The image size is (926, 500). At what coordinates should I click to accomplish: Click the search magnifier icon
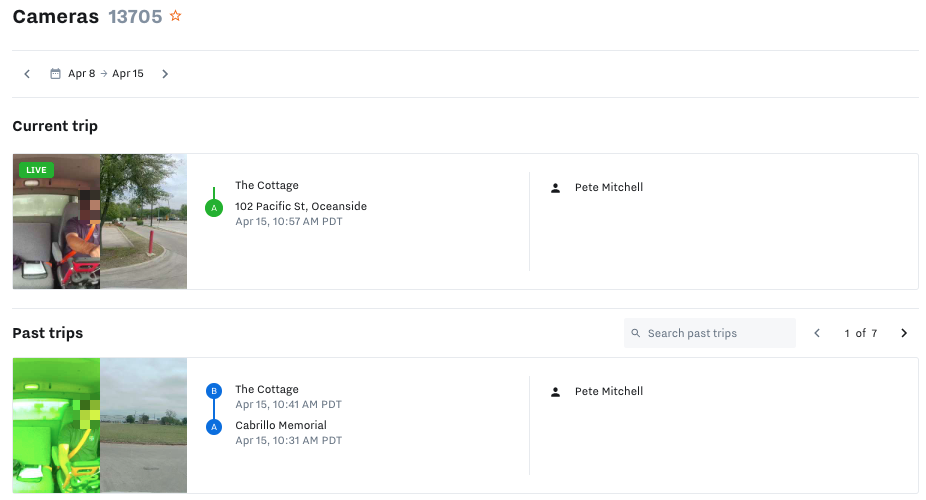click(636, 333)
